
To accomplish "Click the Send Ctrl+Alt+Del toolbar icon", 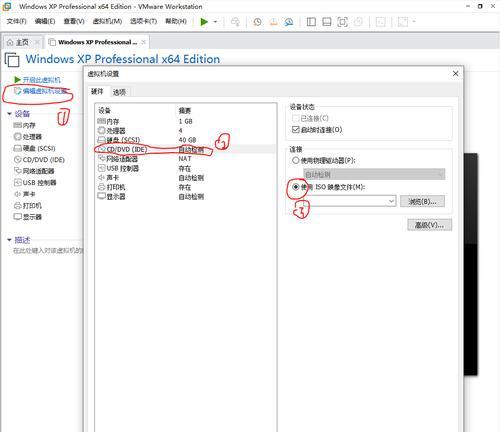I will (x=235, y=22).
